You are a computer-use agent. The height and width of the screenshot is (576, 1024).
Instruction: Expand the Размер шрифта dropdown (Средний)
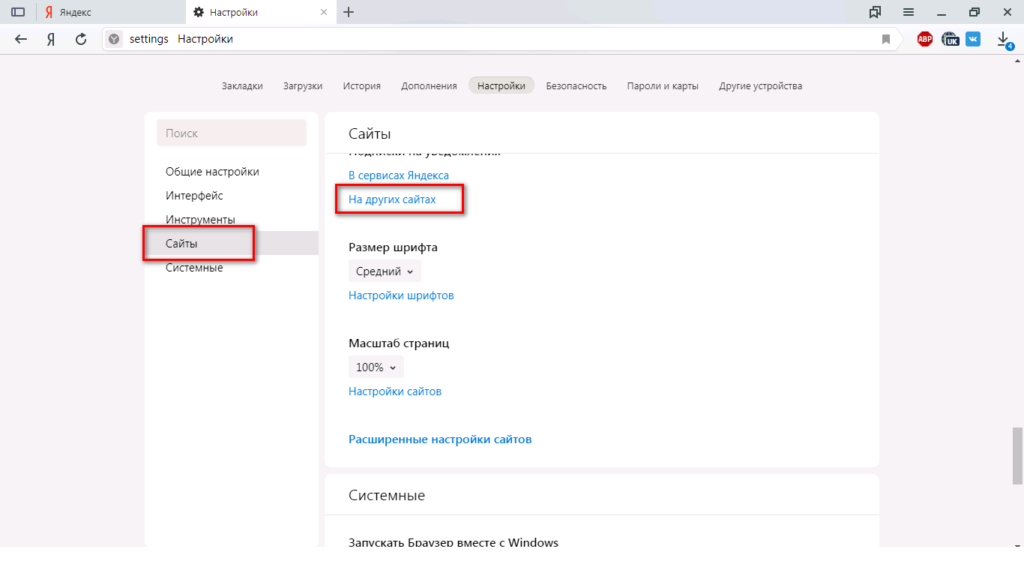click(385, 271)
